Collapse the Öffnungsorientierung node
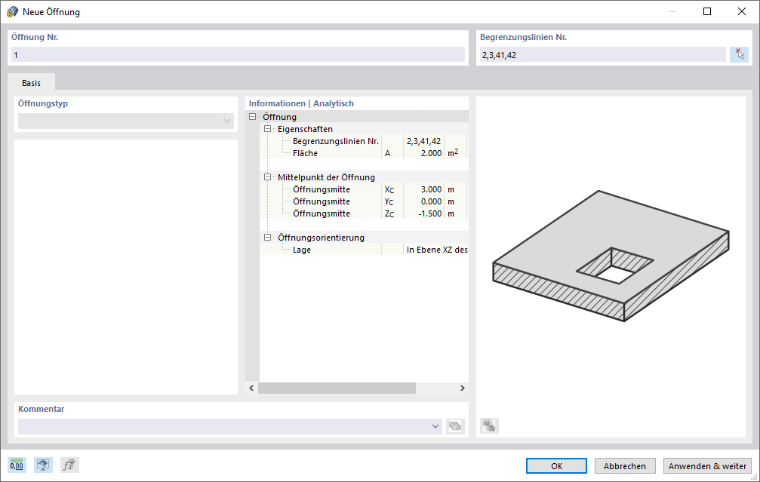Image resolution: width=760 pixels, height=482 pixels. tap(267, 238)
